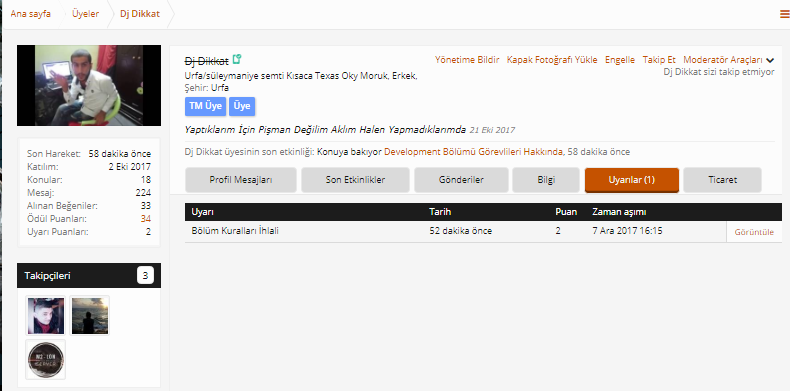Switch to the Profil Mesajları tab

[241, 180]
